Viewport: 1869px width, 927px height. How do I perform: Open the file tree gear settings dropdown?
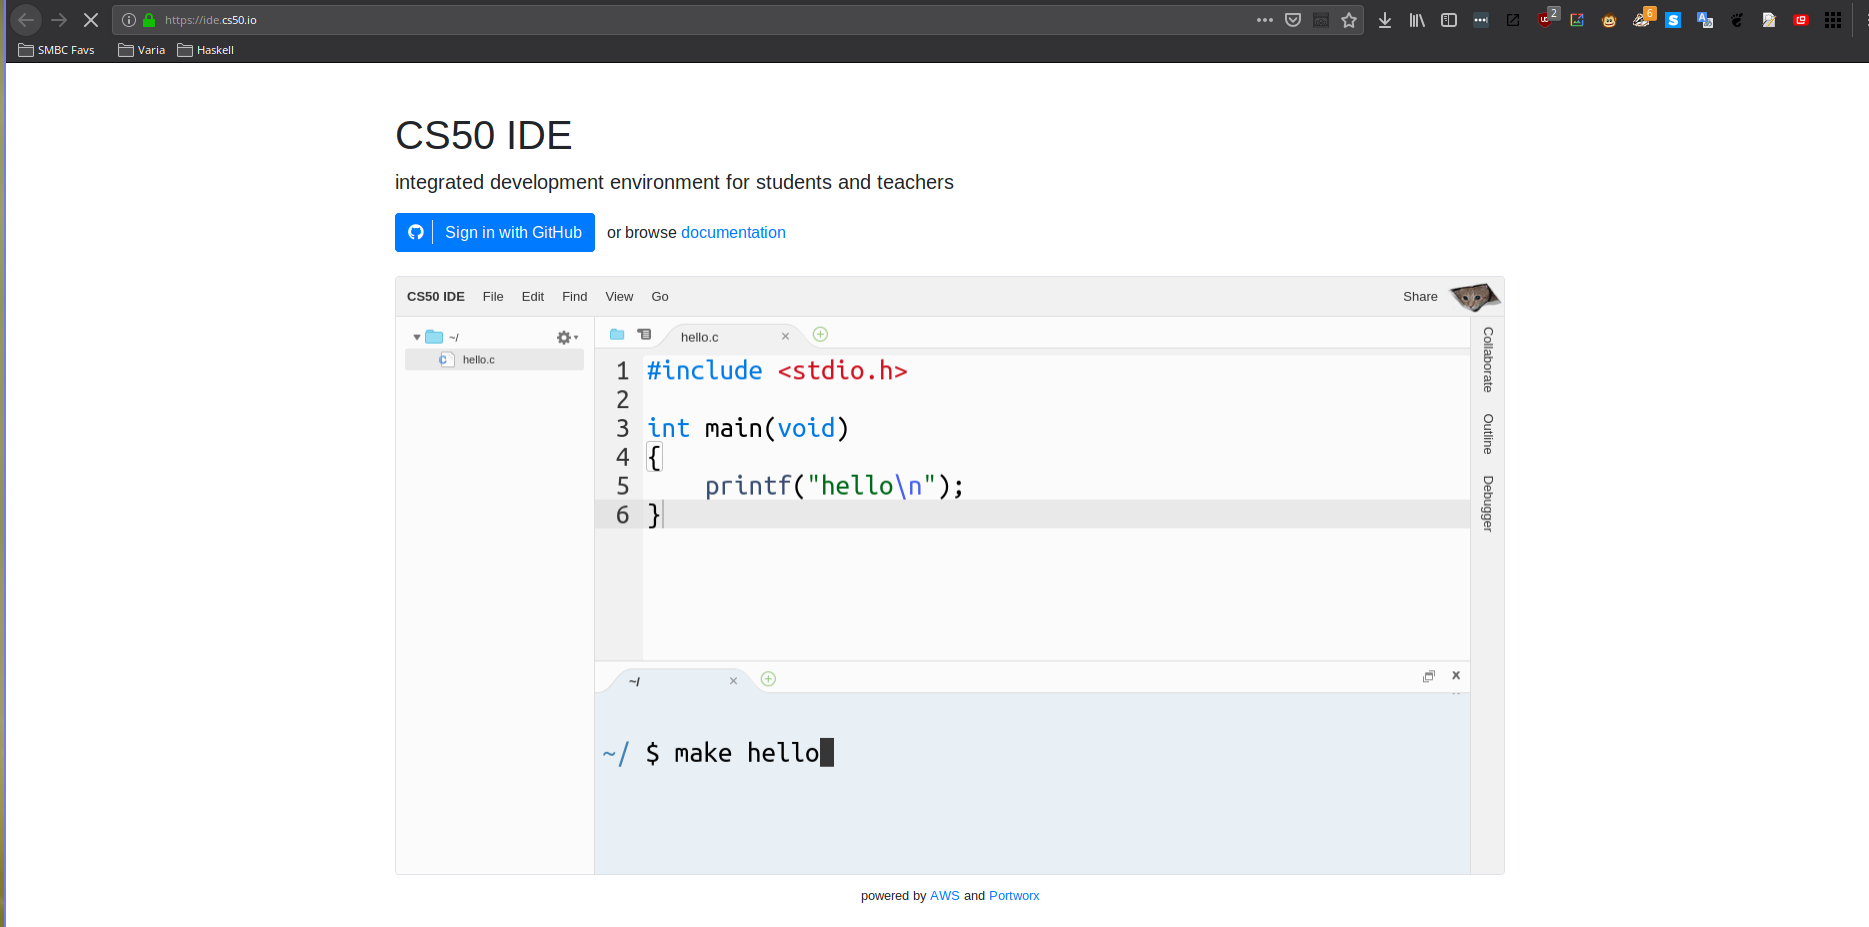coord(566,338)
